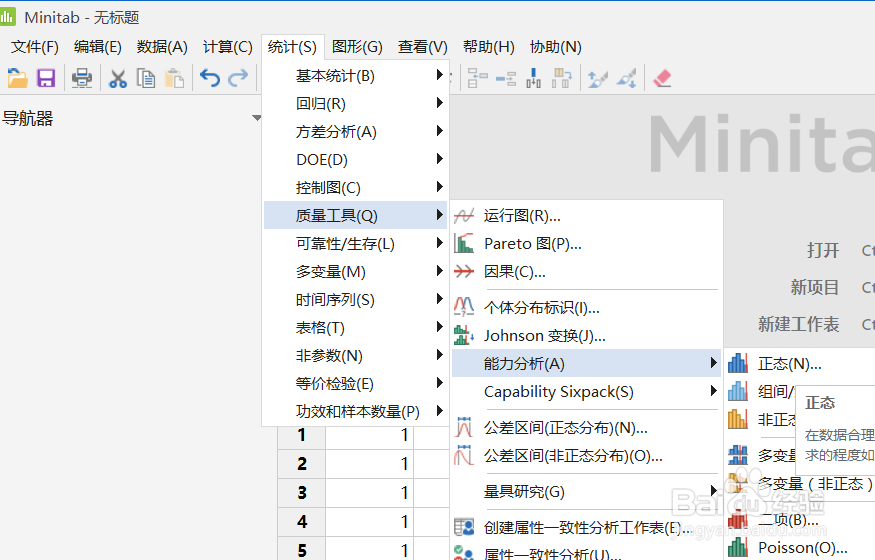Expand the 表格(T) submenu
Image resolution: width=875 pixels, height=560 pixels.
coord(355,327)
